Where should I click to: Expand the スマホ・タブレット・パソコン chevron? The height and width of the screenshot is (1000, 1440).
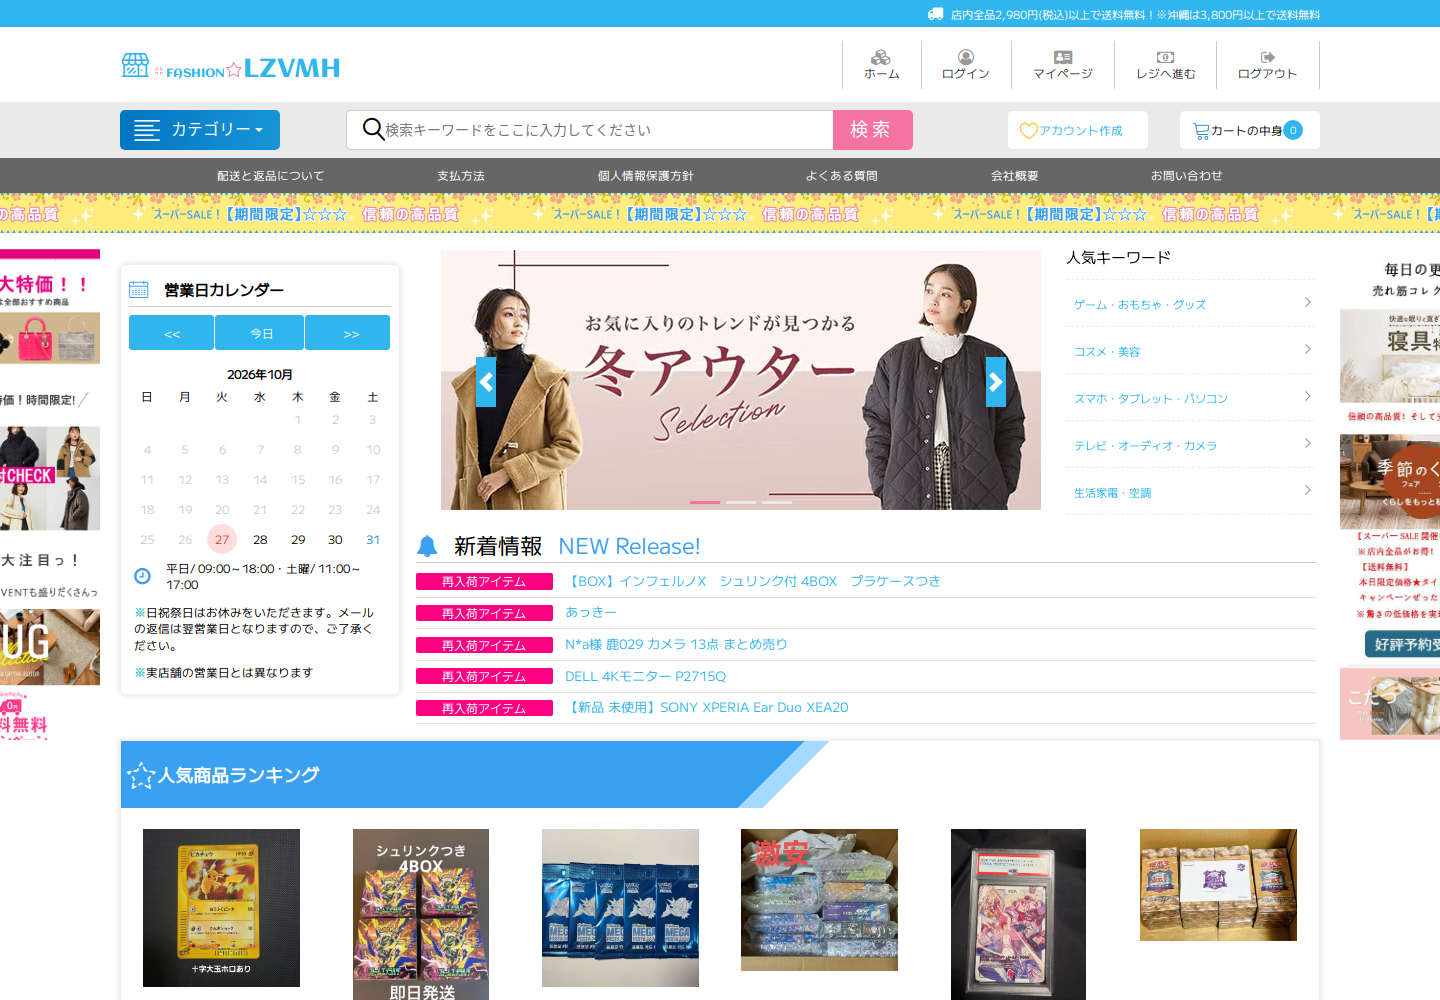(1308, 396)
